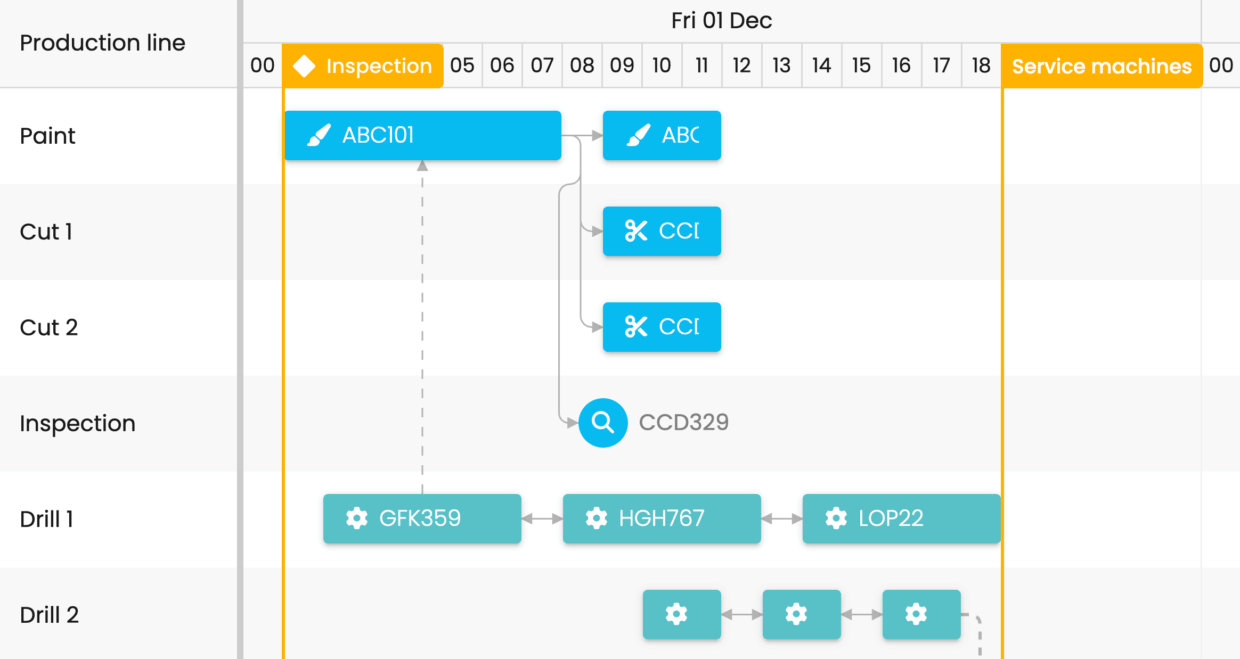Click the Fri 01 Dec date header
The height and width of the screenshot is (659, 1240).
click(x=721, y=21)
